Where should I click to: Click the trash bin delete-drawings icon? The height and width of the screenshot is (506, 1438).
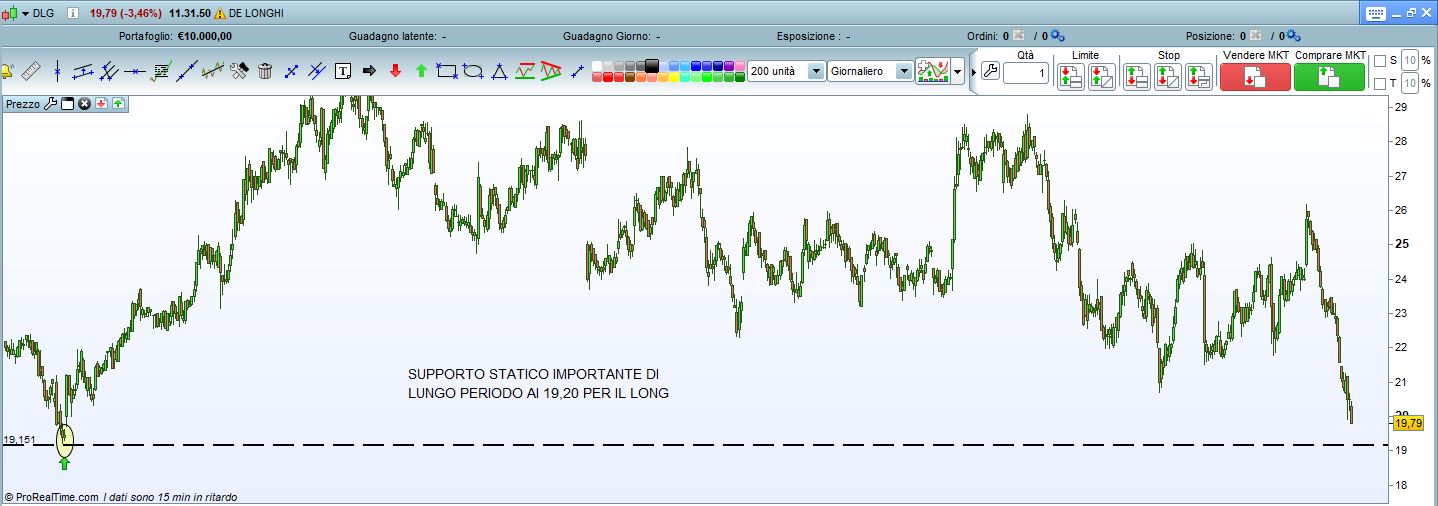click(x=265, y=71)
